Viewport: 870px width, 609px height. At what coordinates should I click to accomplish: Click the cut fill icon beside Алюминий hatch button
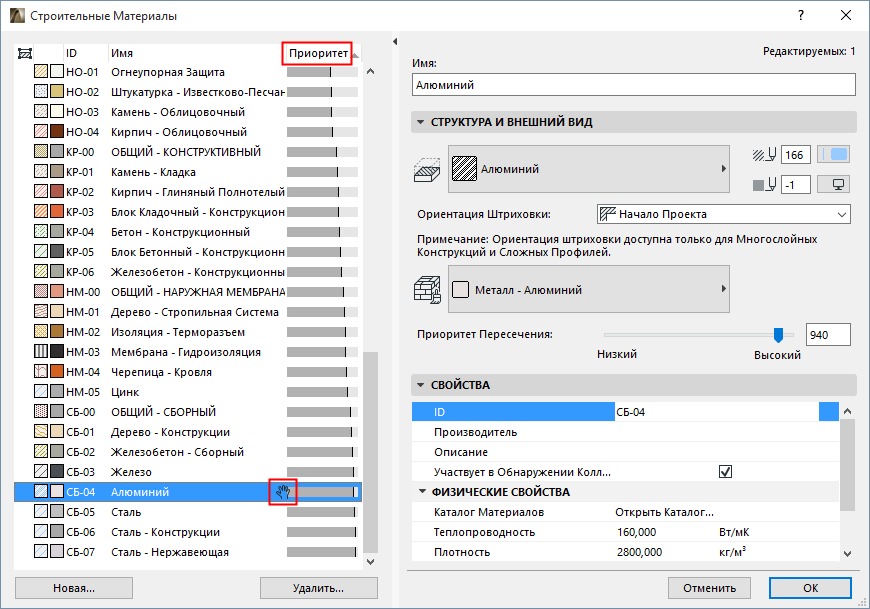(427, 169)
